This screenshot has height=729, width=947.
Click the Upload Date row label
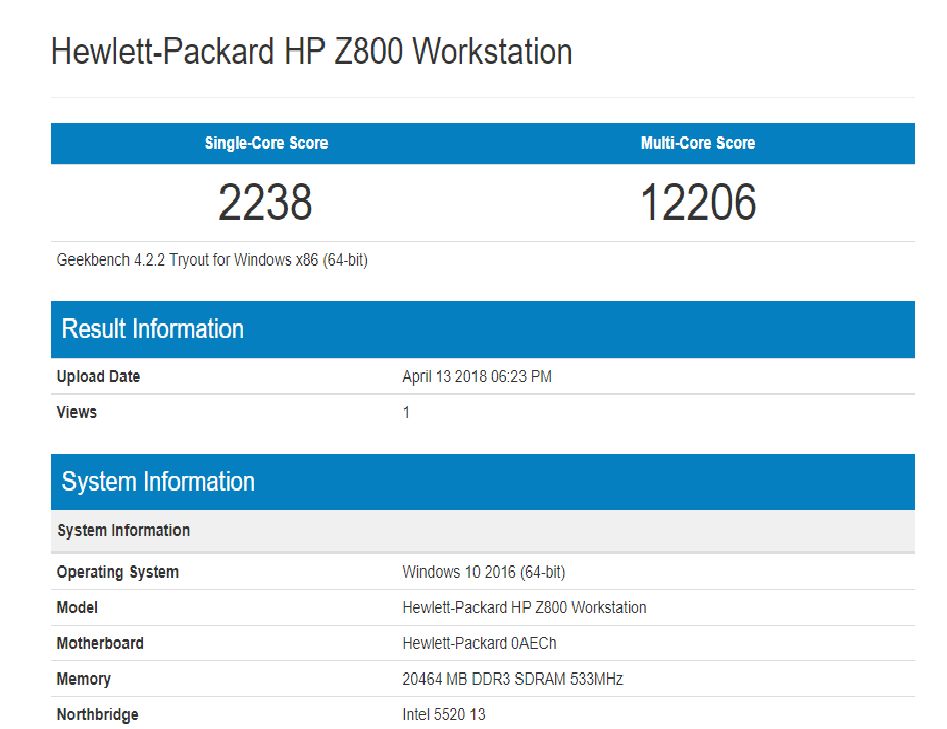[x=98, y=377]
